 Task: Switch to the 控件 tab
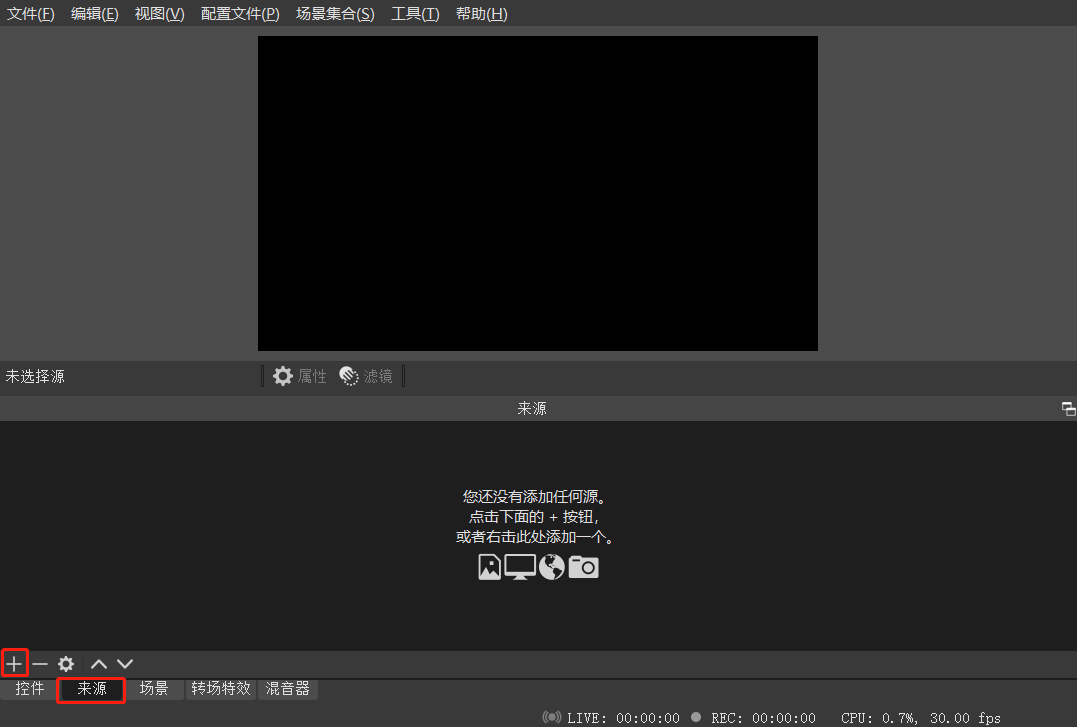30,689
